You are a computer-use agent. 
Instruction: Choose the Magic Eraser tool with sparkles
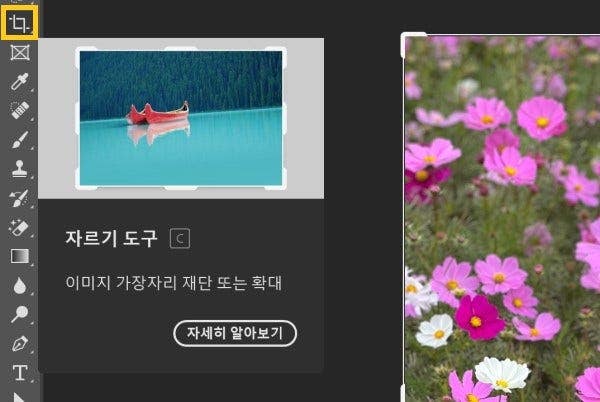20,227
